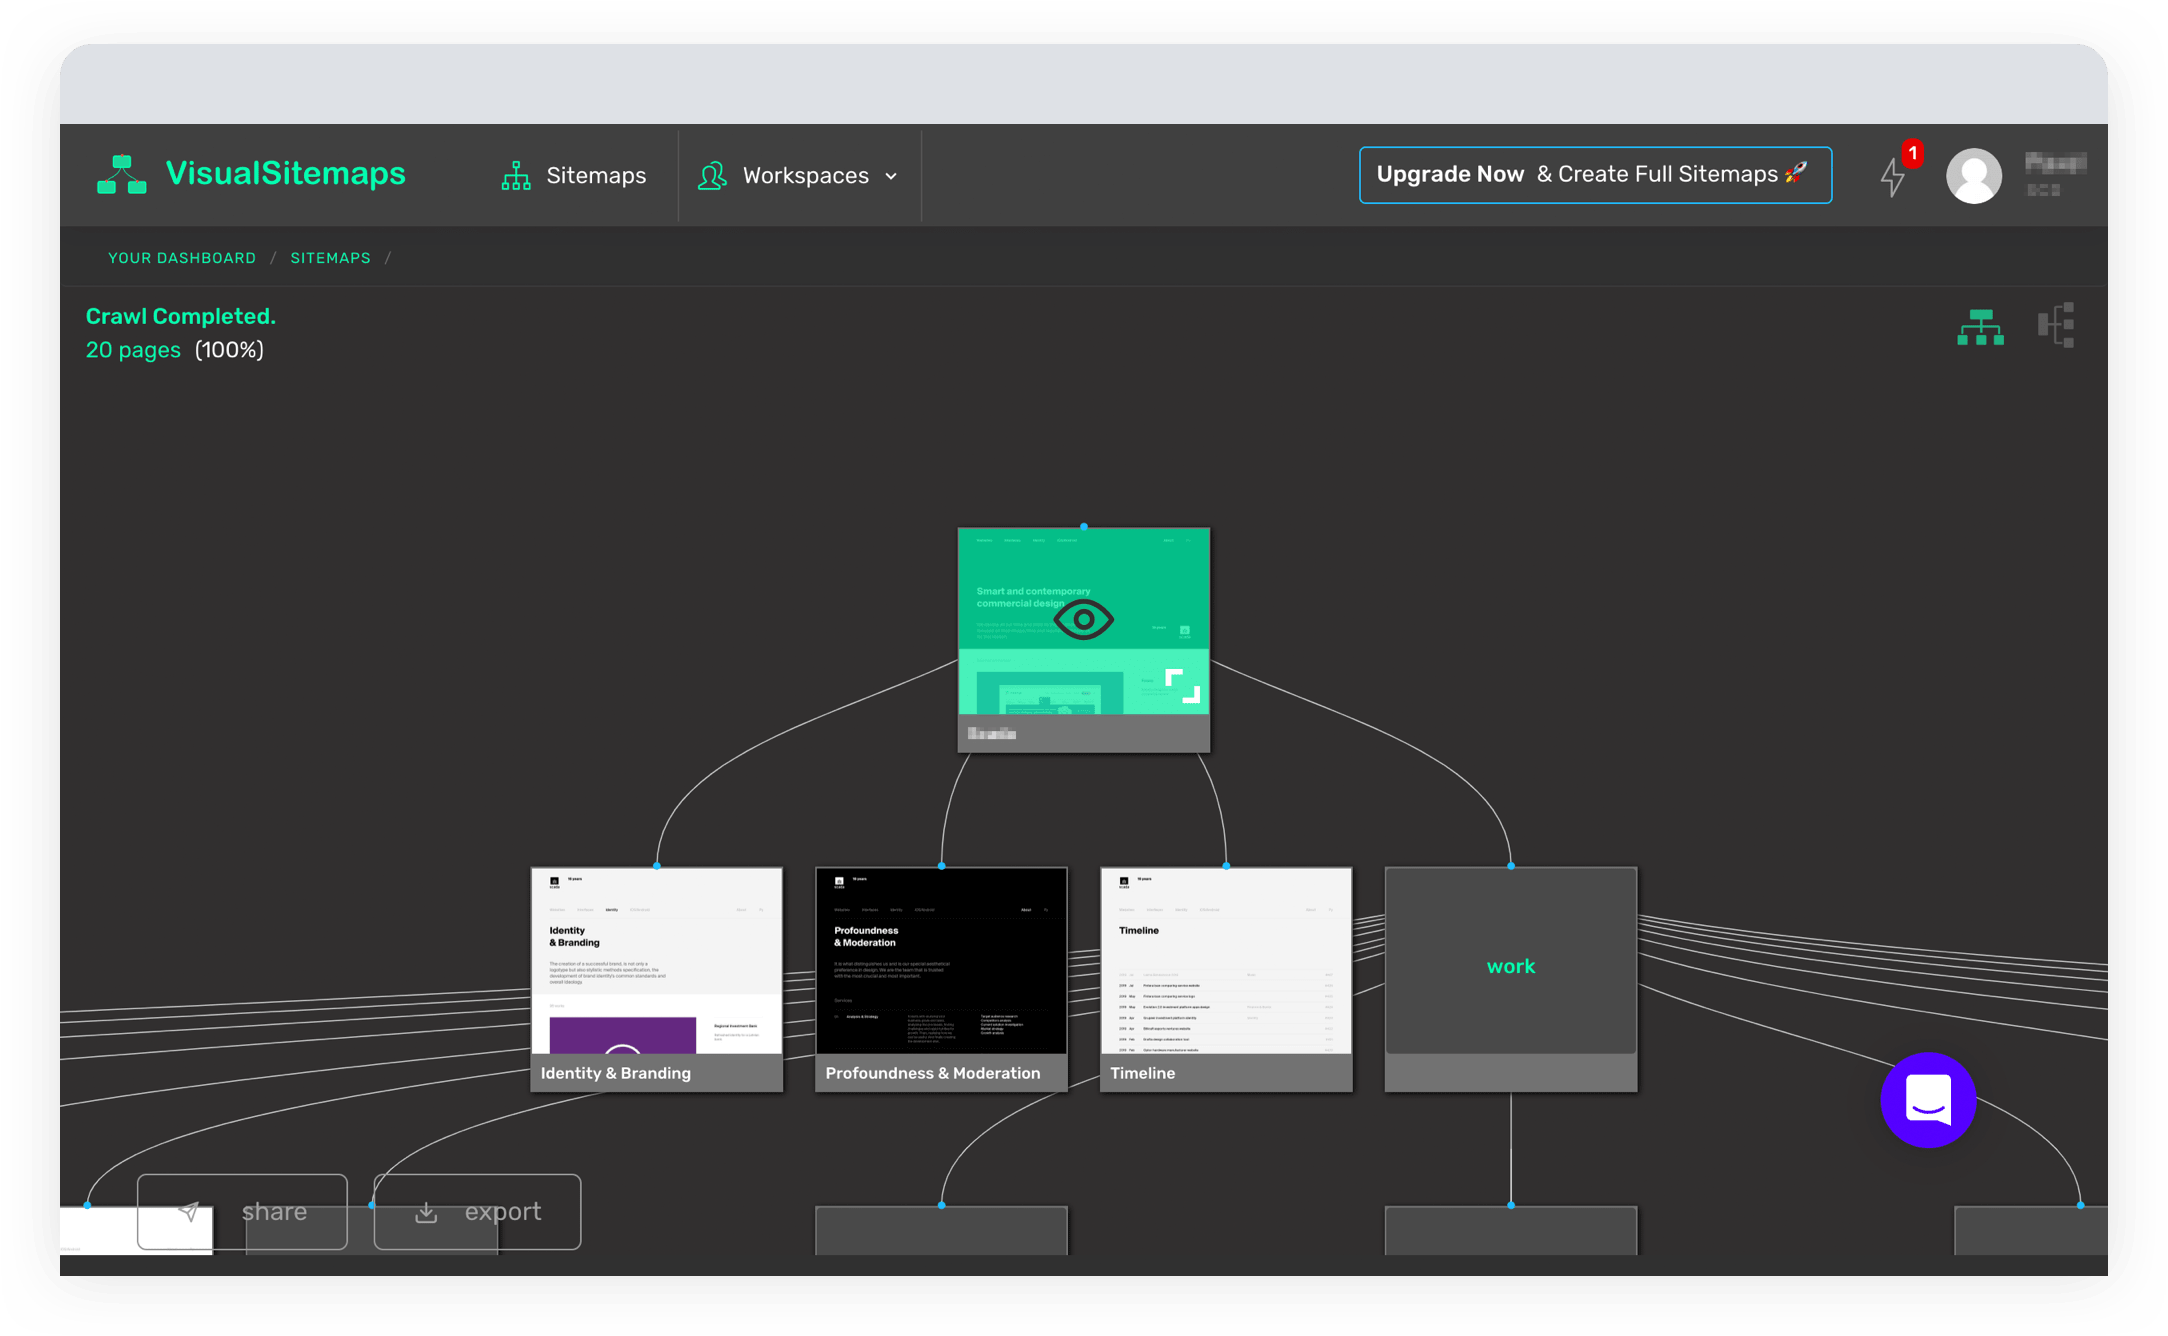Go to YOUR DASHBOARD breadcrumb
2168x1336 pixels.
[x=182, y=258]
